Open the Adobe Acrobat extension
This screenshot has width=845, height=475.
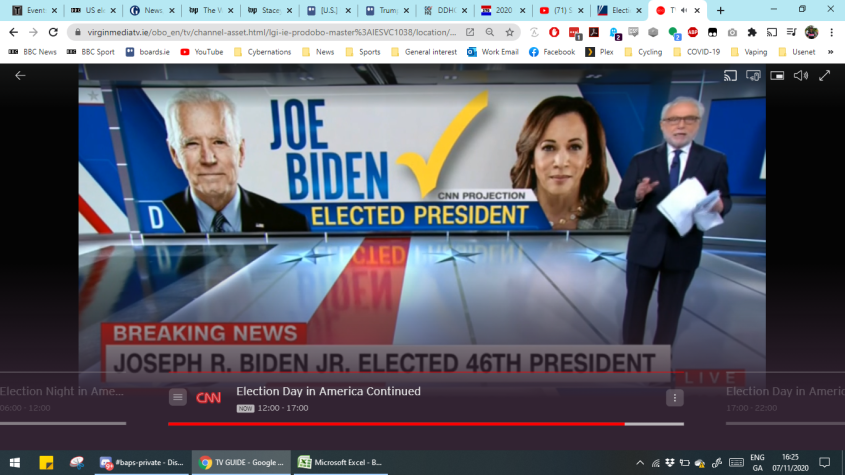pos(594,32)
